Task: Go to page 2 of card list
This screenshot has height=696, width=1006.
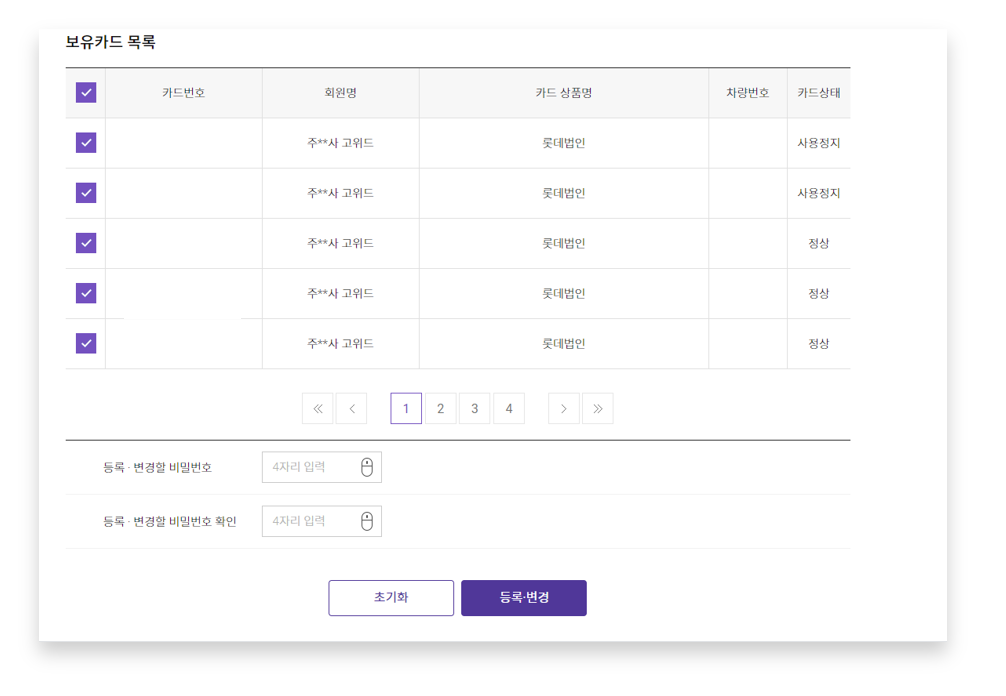Action: tap(440, 408)
